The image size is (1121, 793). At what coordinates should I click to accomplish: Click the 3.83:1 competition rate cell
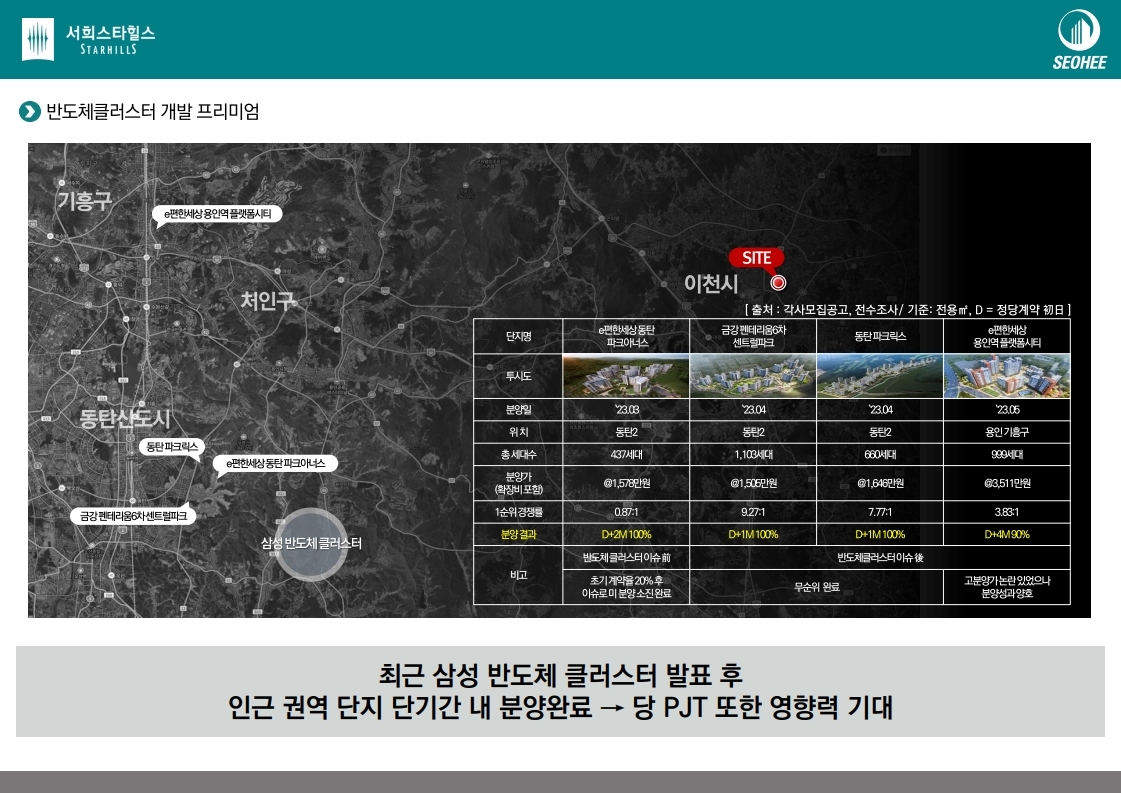[x=1007, y=512]
